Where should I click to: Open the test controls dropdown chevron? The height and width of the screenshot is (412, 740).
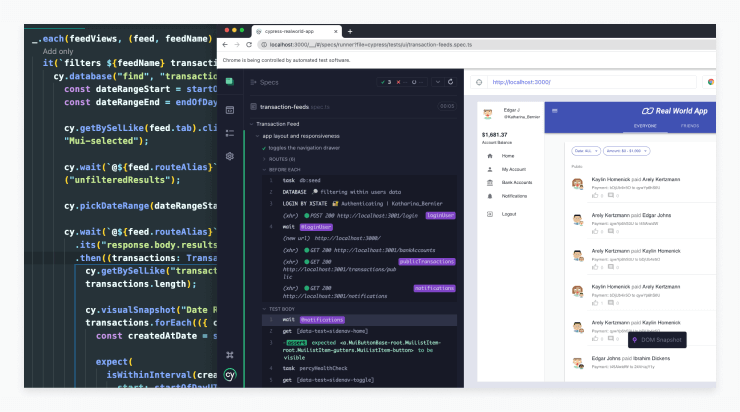click(x=437, y=82)
